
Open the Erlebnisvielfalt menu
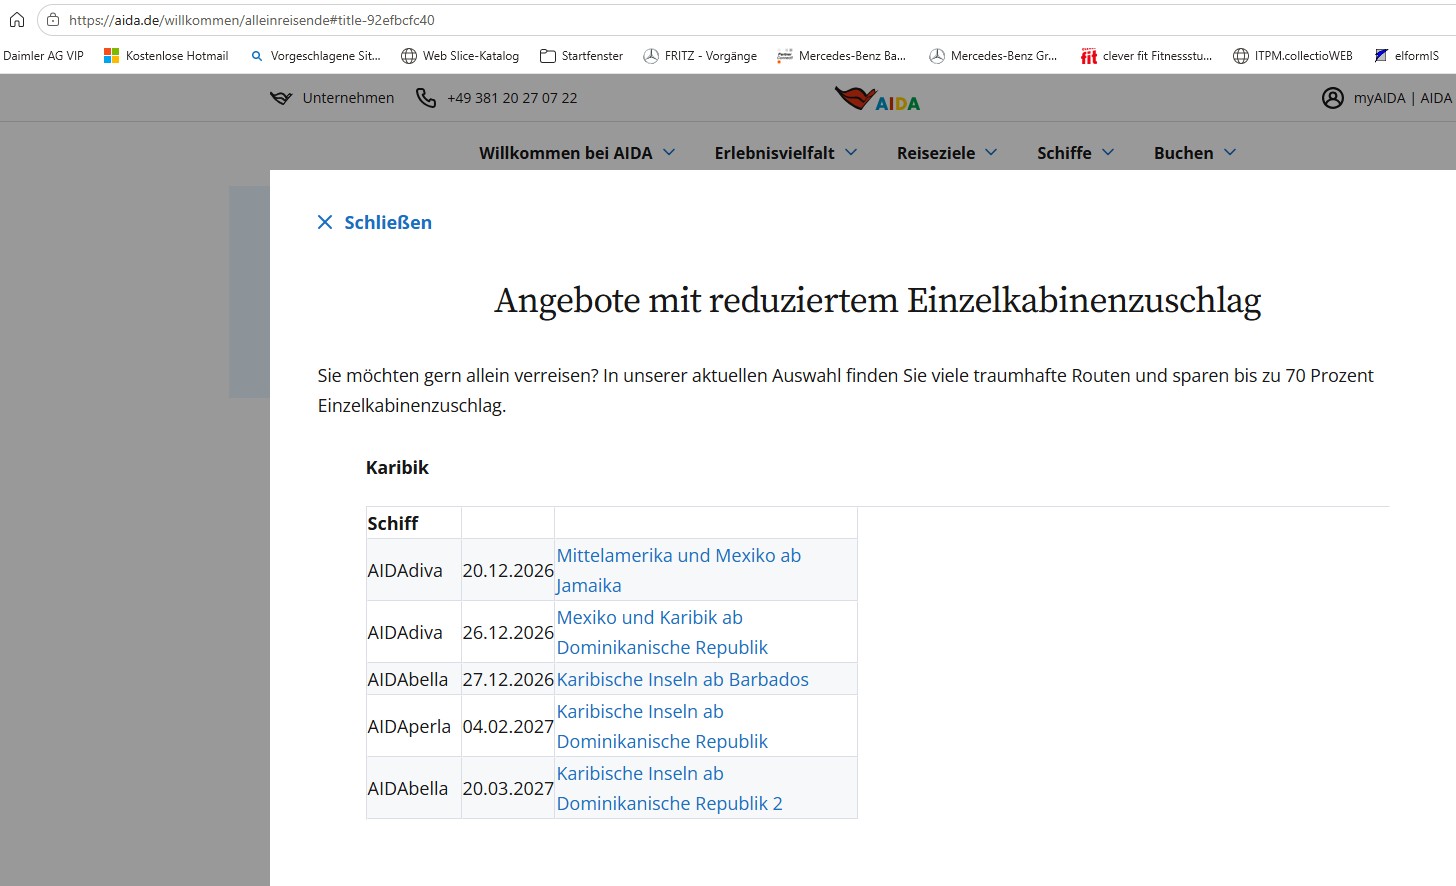pyautogui.click(x=775, y=153)
